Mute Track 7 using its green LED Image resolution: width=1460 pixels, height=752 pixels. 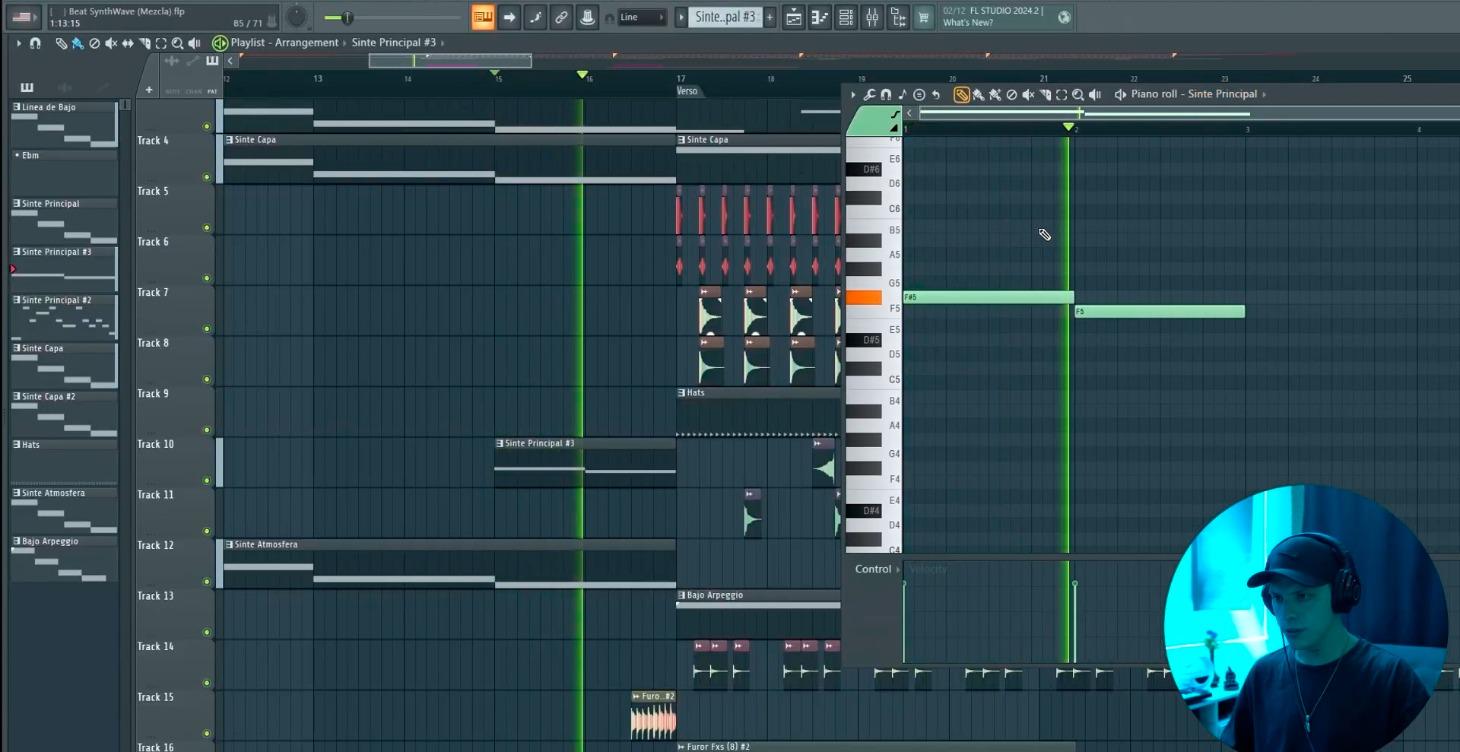207,328
